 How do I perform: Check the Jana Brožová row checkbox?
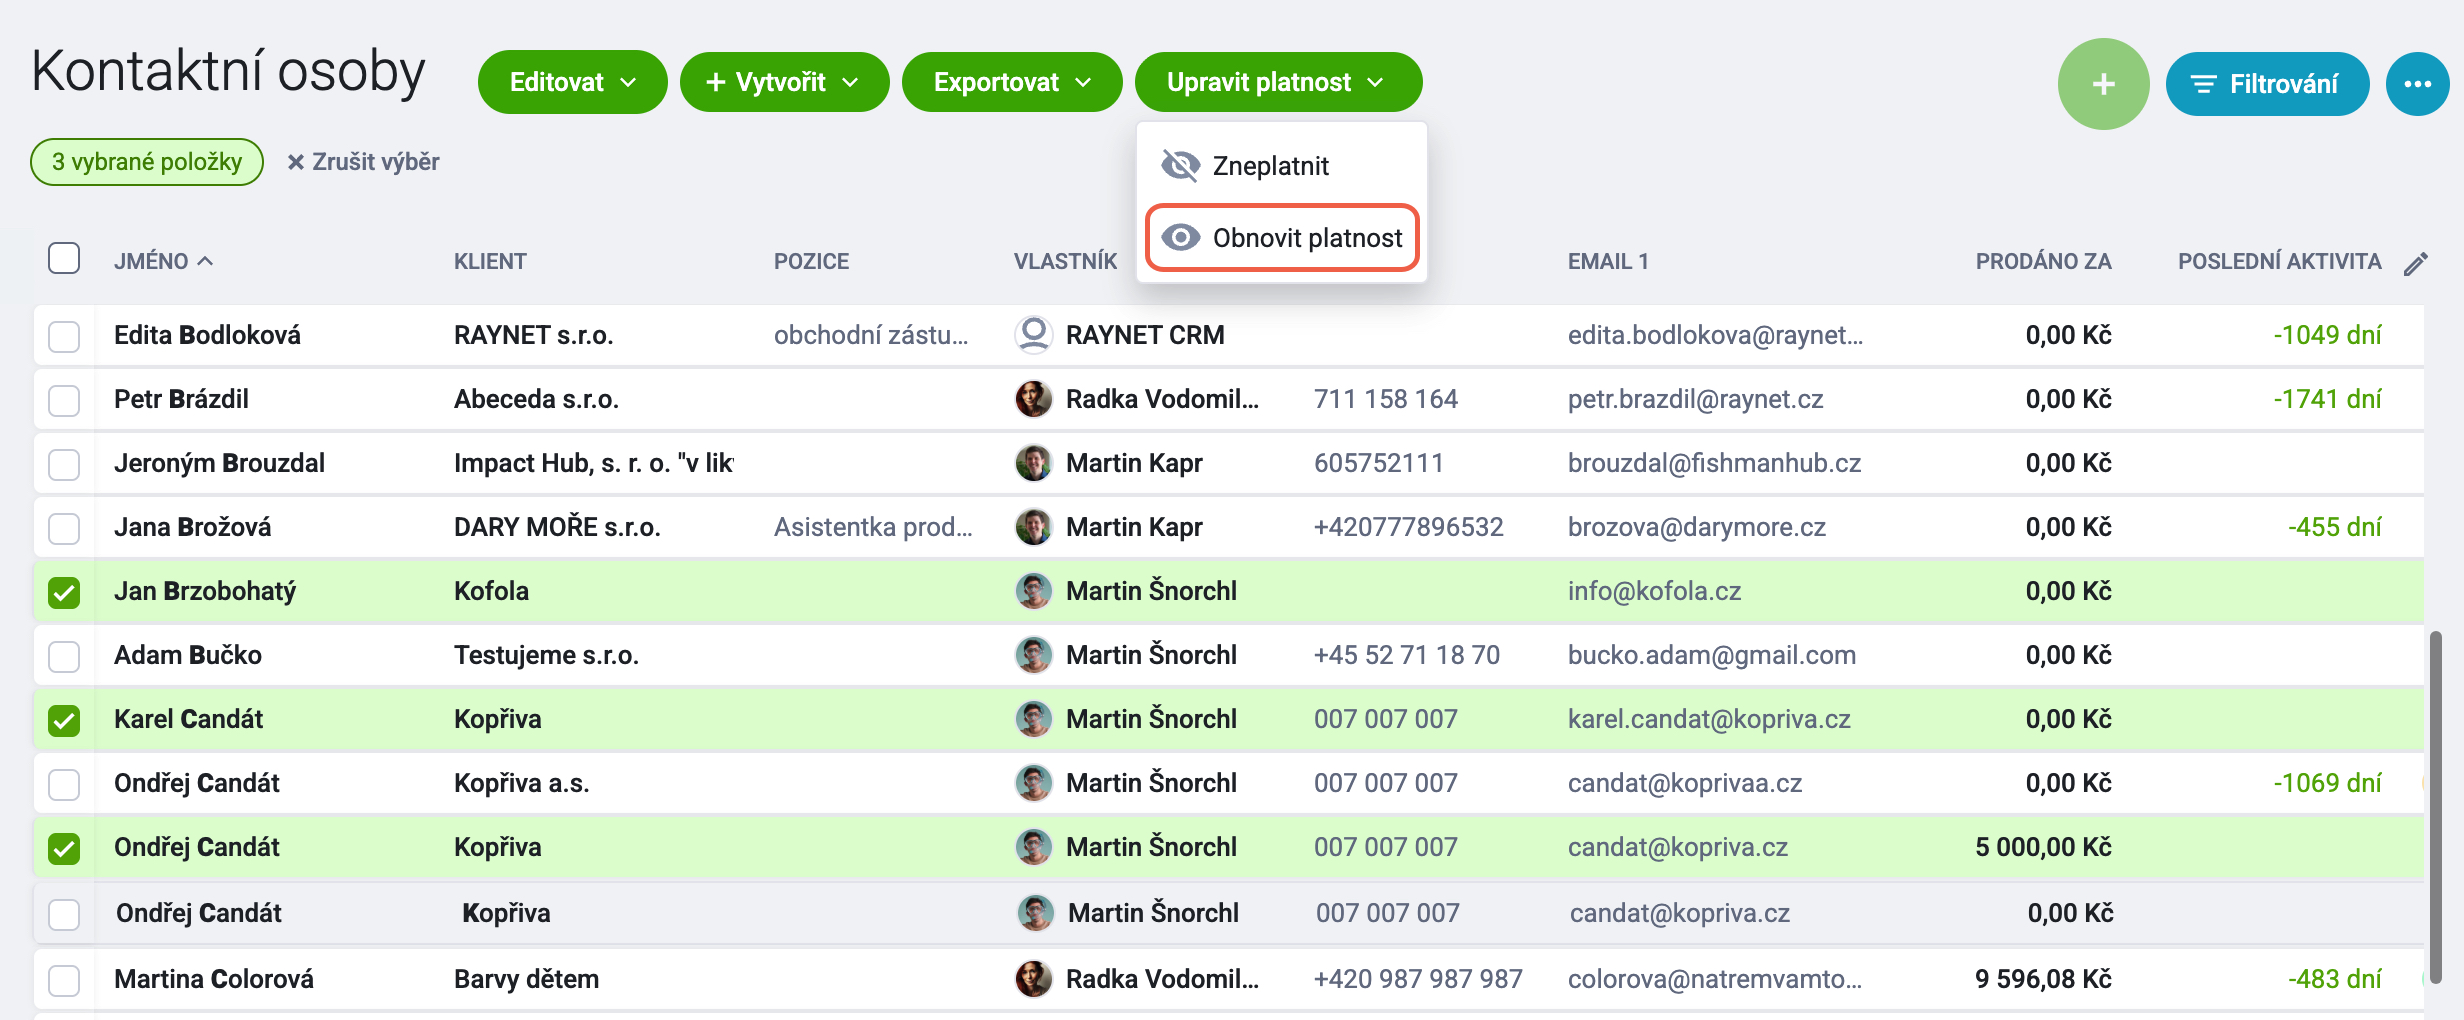[x=64, y=528]
